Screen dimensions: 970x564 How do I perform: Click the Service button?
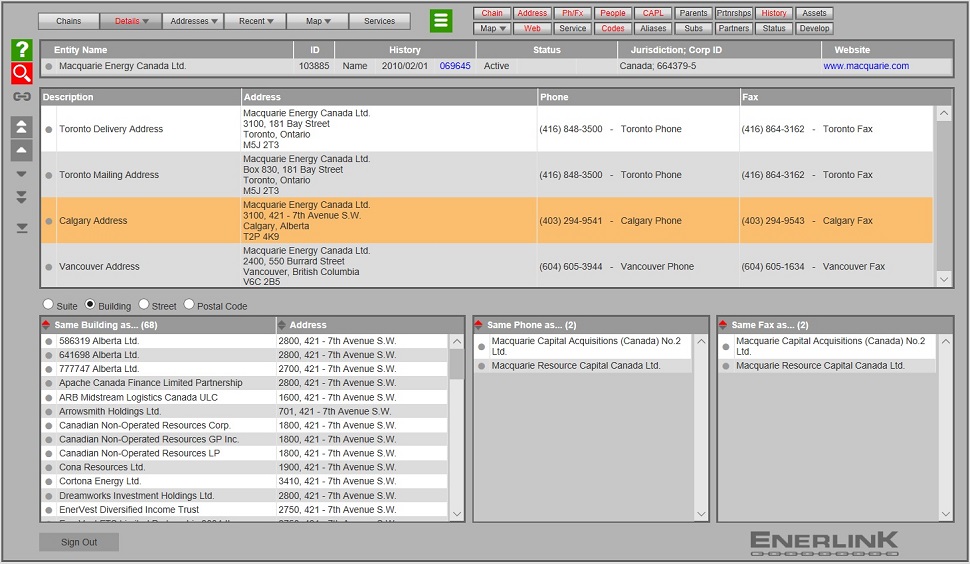pos(572,28)
